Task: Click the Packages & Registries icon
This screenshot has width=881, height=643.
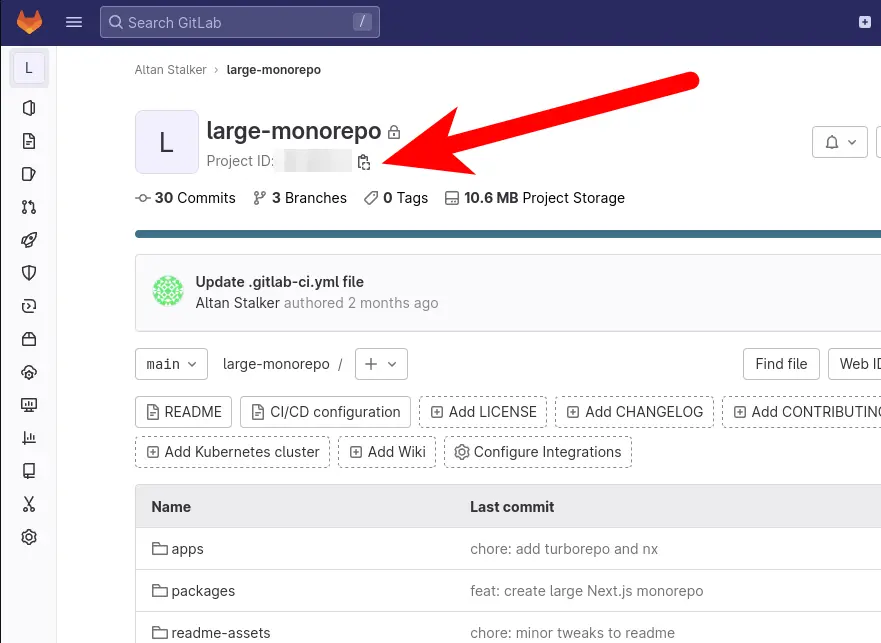Action: (28, 339)
